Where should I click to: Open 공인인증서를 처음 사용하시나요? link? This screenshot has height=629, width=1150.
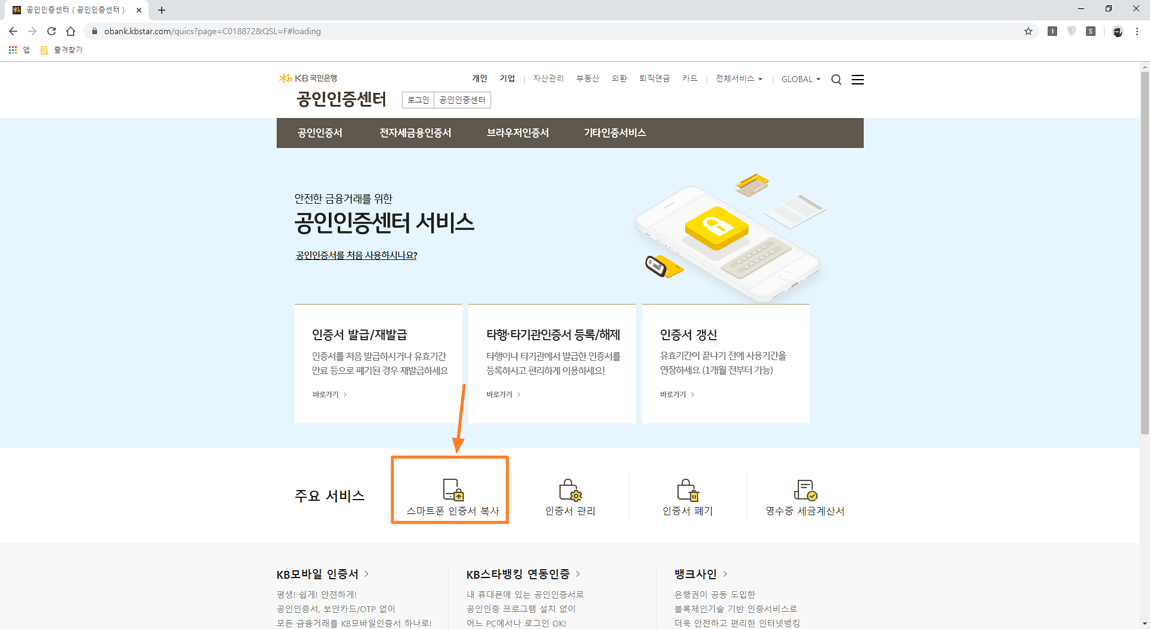pyautogui.click(x=356, y=256)
